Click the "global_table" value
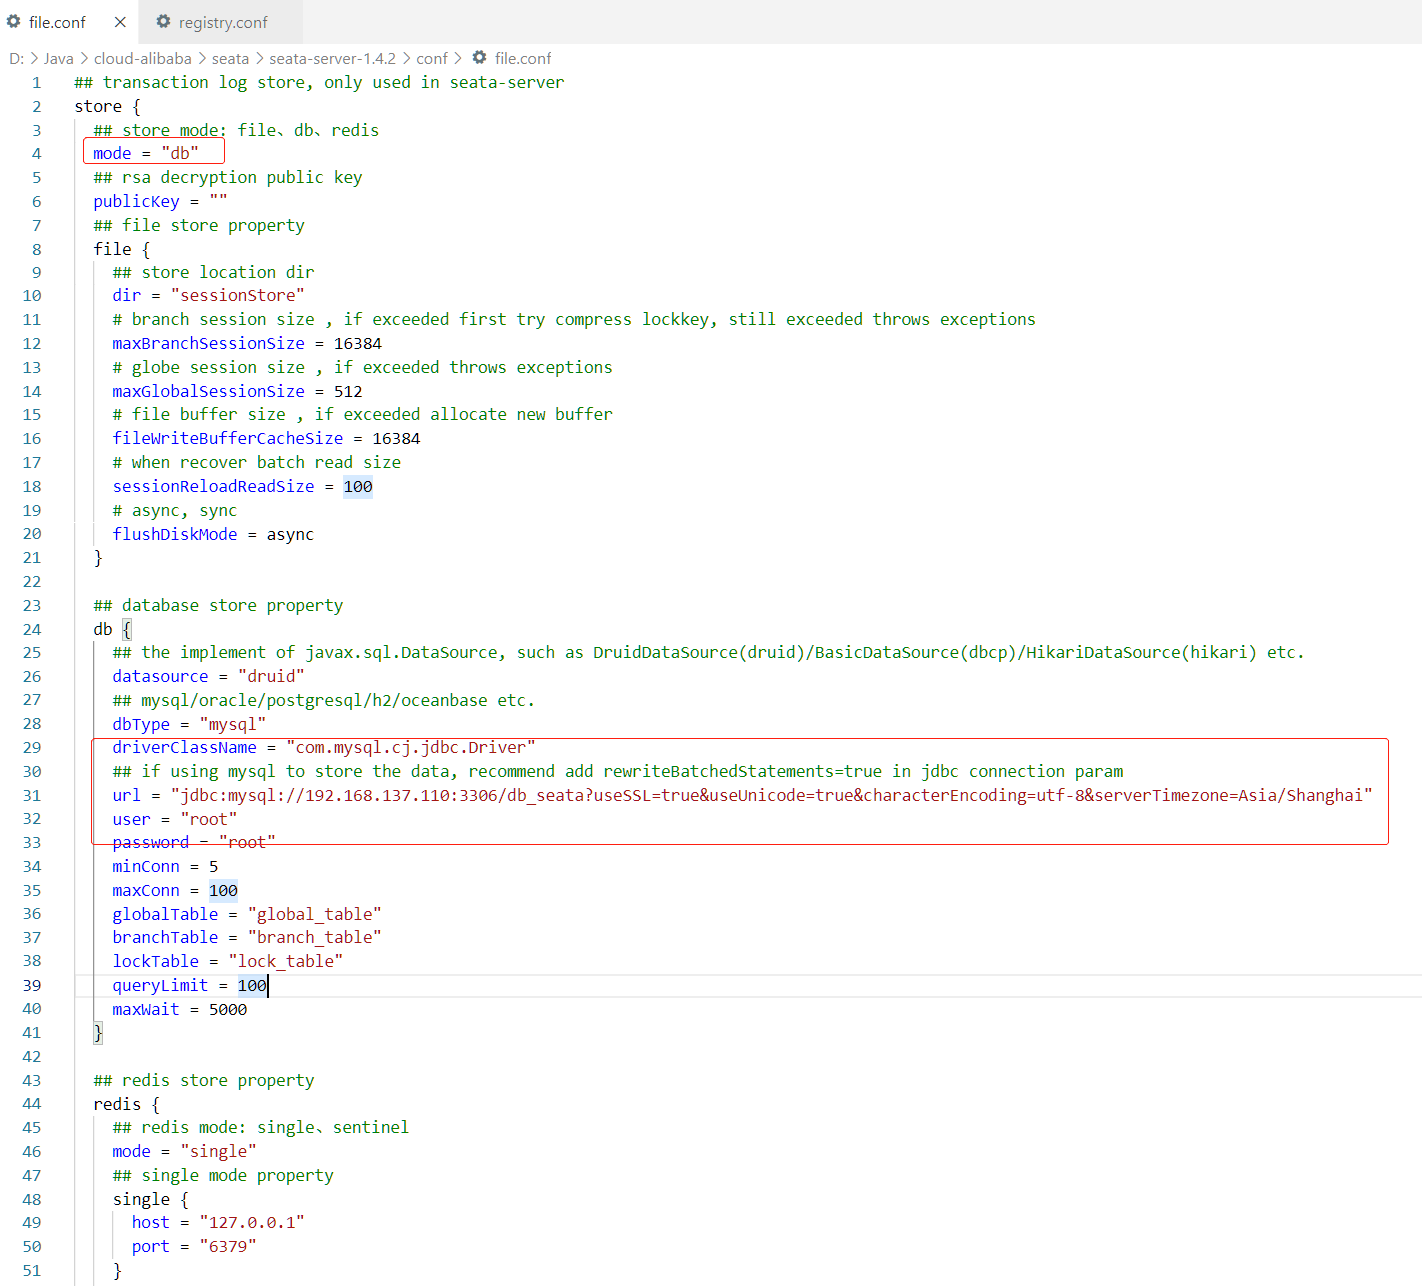 pyautogui.click(x=315, y=914)
